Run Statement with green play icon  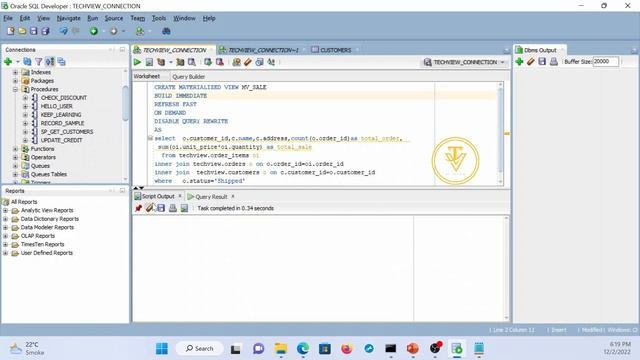click(x=137, y=62)
